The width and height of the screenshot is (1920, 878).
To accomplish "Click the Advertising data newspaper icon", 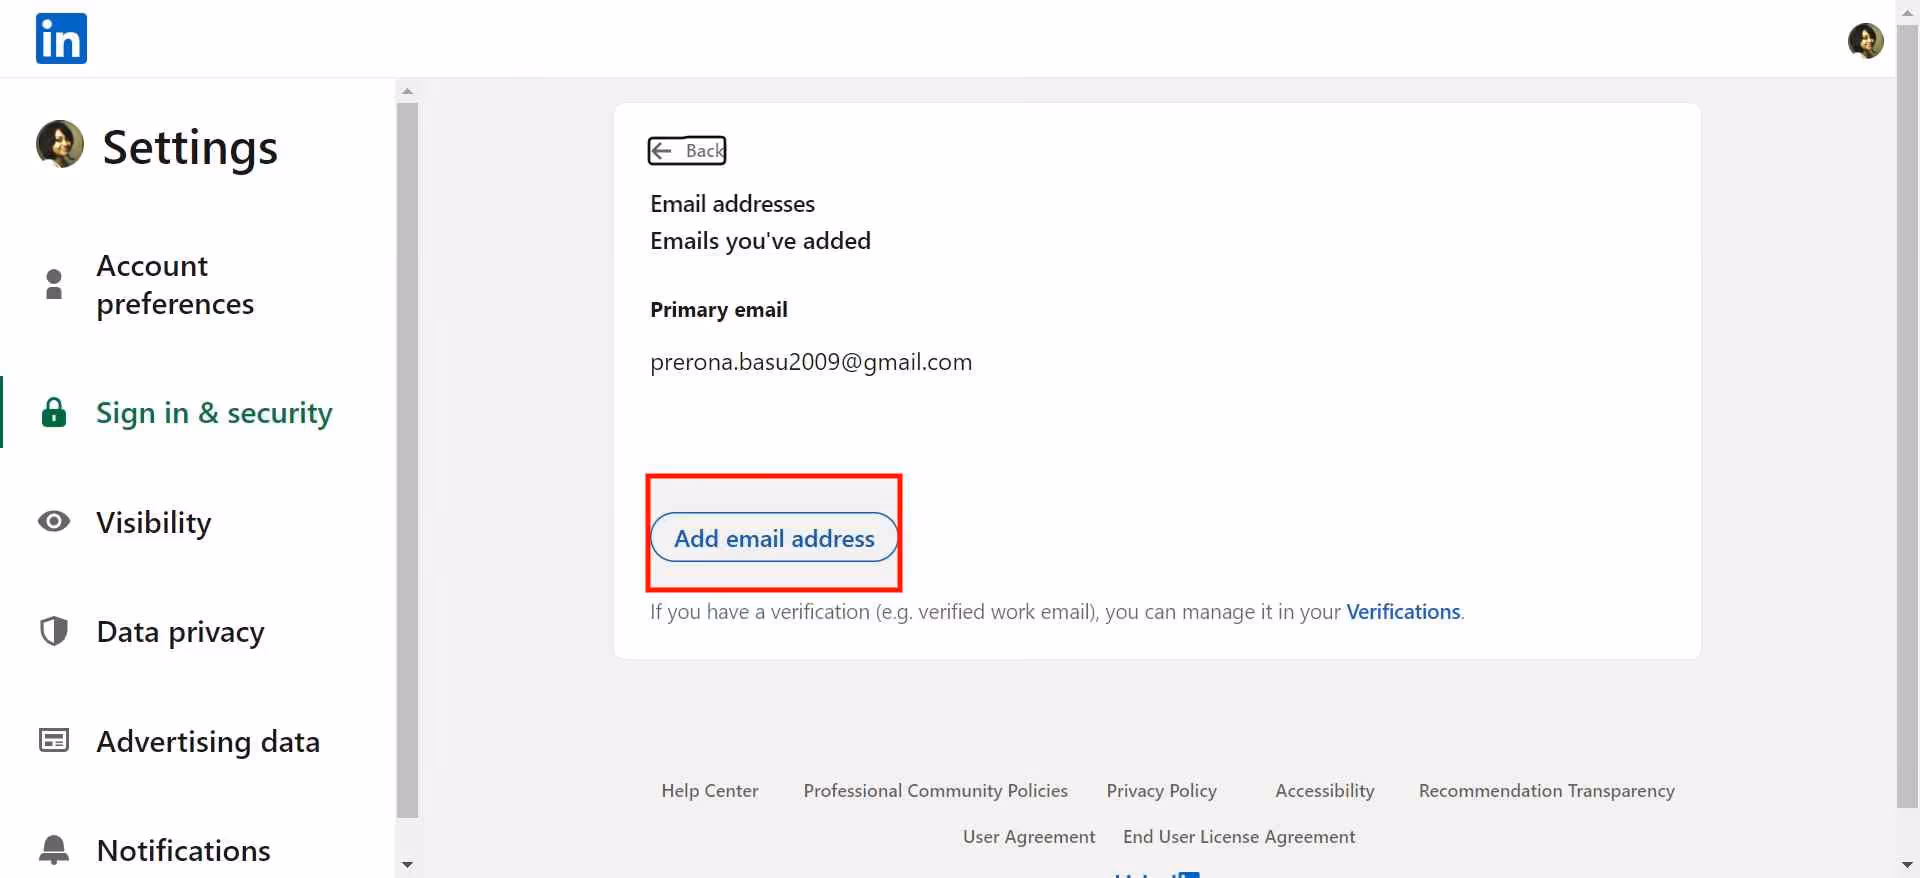I will [54, 740].
